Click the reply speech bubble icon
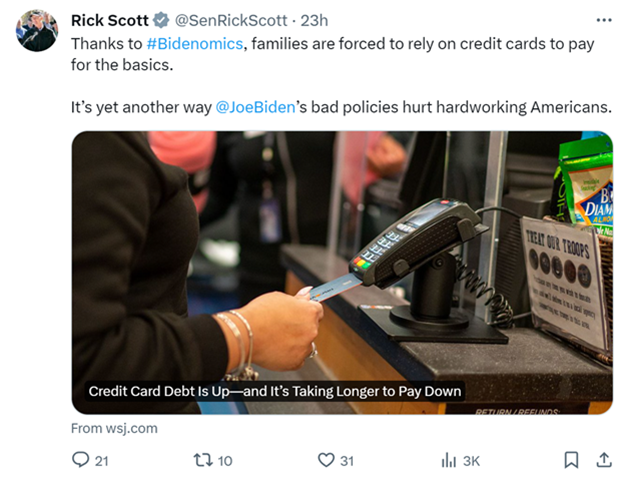Screen dimensions: 626x480 click(x=81, y=460)
